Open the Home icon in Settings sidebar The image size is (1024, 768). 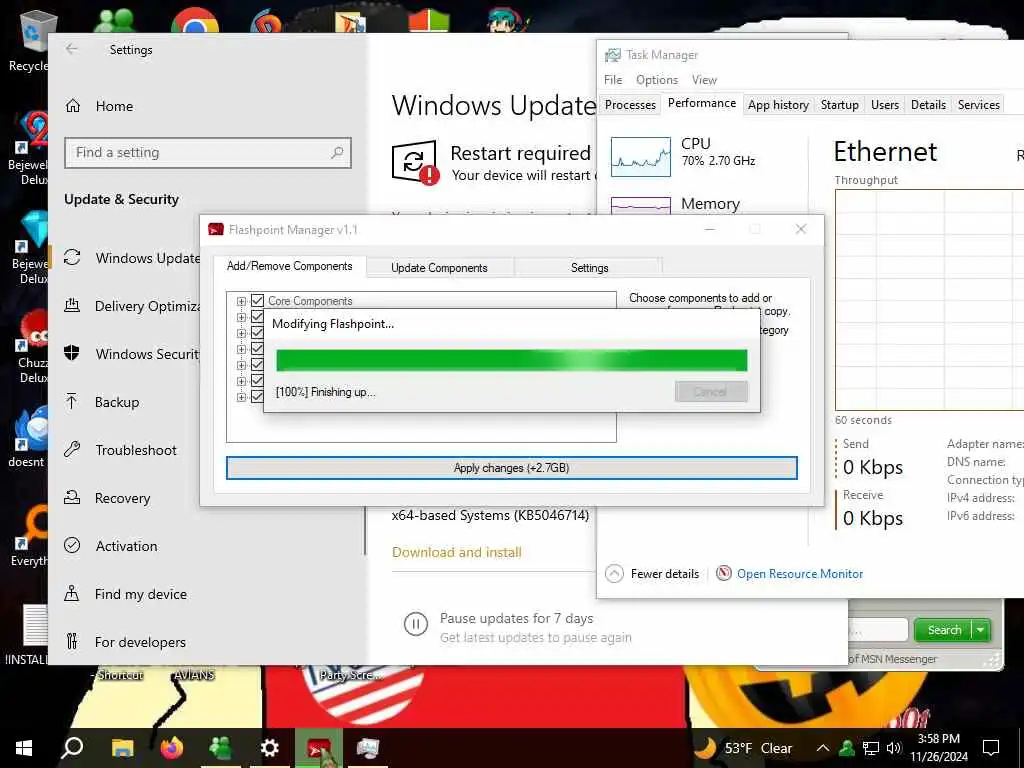click(73, 106)
